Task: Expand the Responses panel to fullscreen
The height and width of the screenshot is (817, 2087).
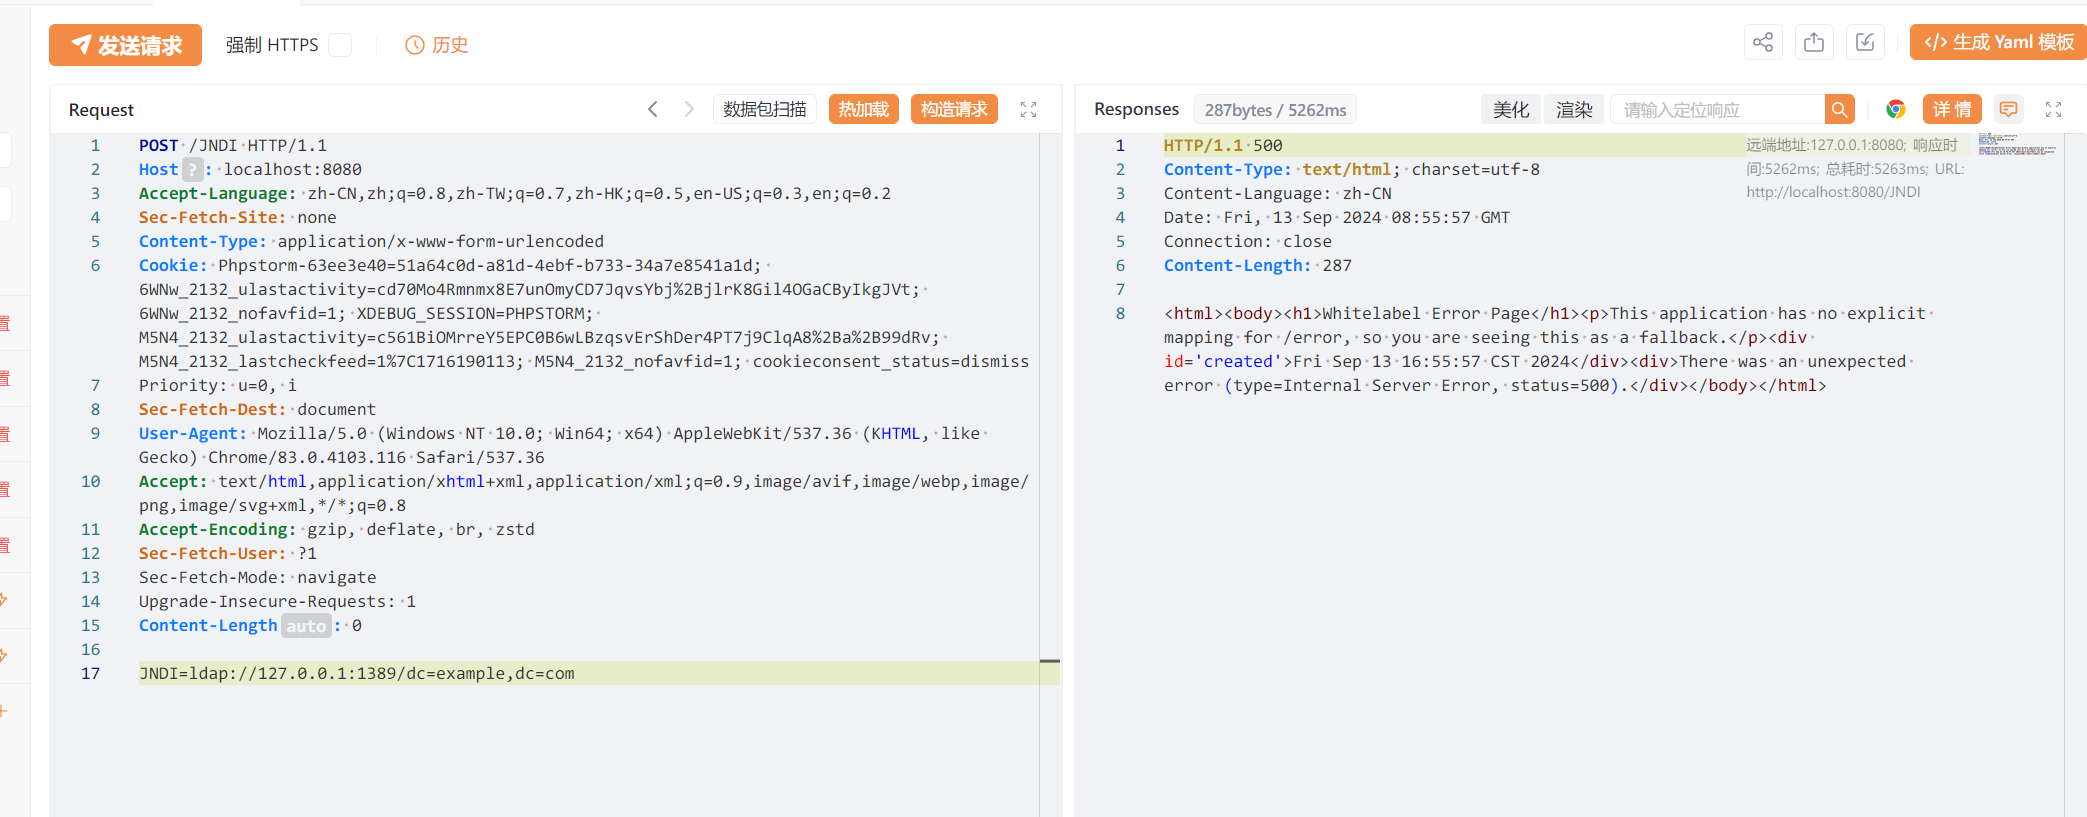Action: pos(2054,110)
